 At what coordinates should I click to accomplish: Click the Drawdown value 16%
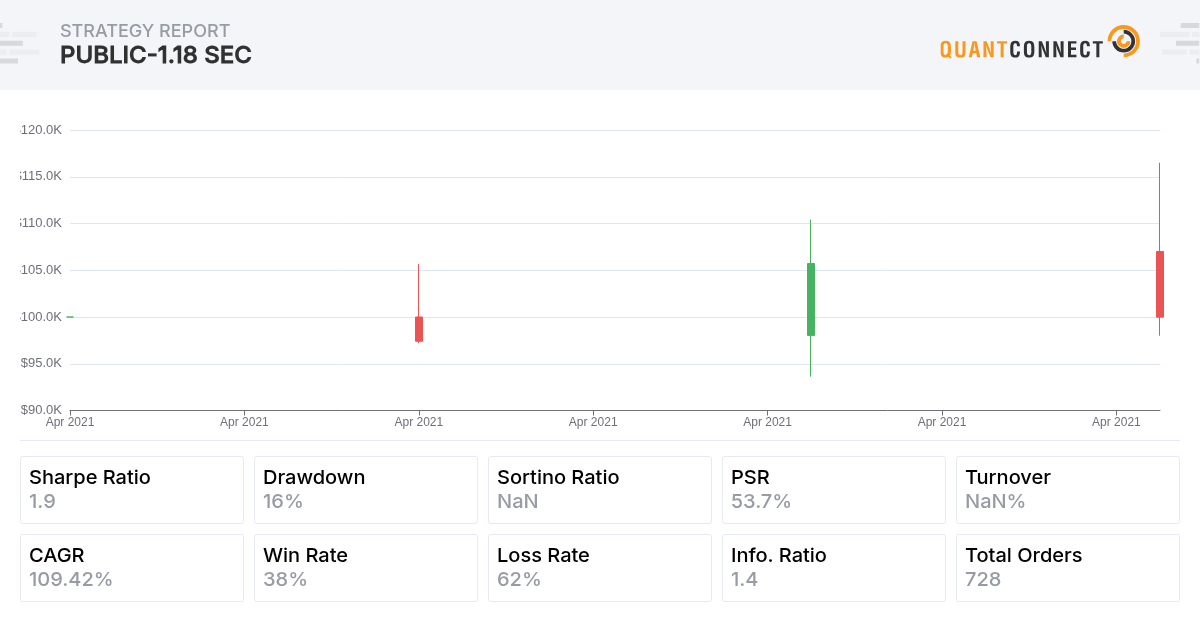283,502
